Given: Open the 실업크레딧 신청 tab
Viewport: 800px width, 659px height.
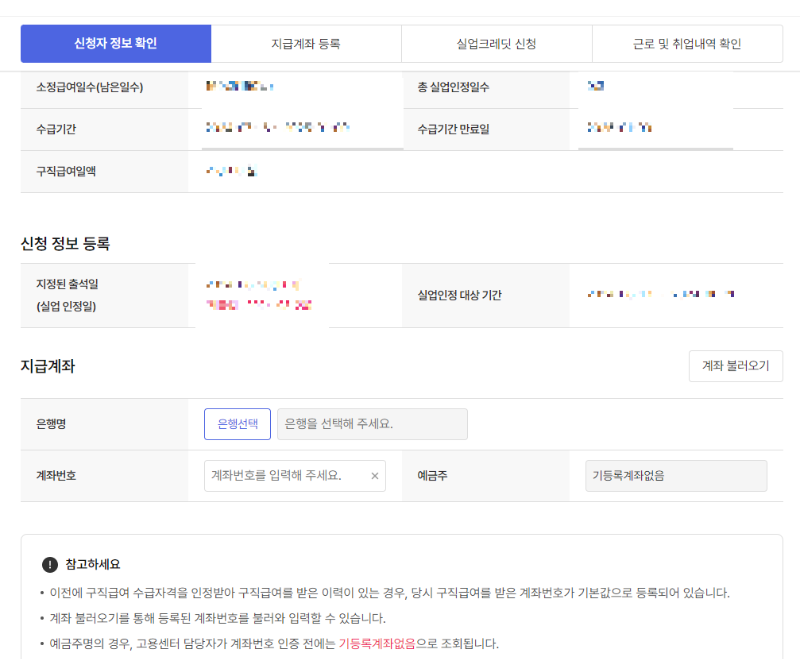Looking at the screenshot, I should coord(496,44).
